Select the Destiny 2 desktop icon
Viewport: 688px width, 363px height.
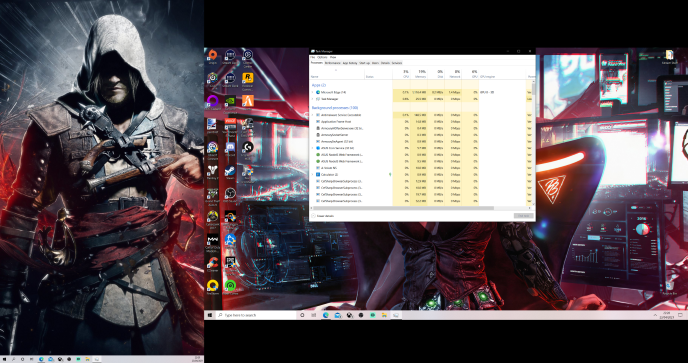coord(212,170)
